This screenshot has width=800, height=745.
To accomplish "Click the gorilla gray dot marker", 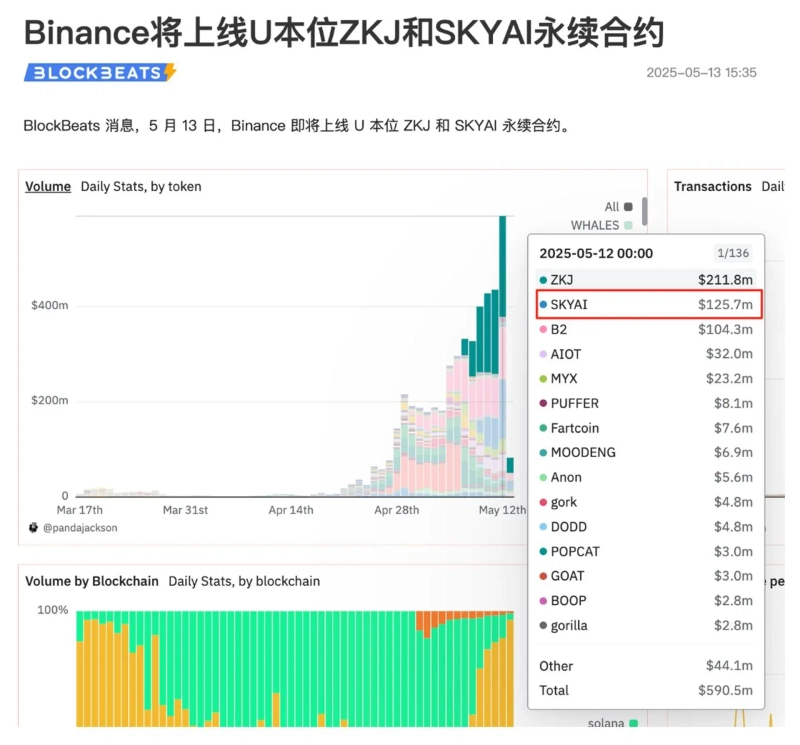I will coord(543,626).
